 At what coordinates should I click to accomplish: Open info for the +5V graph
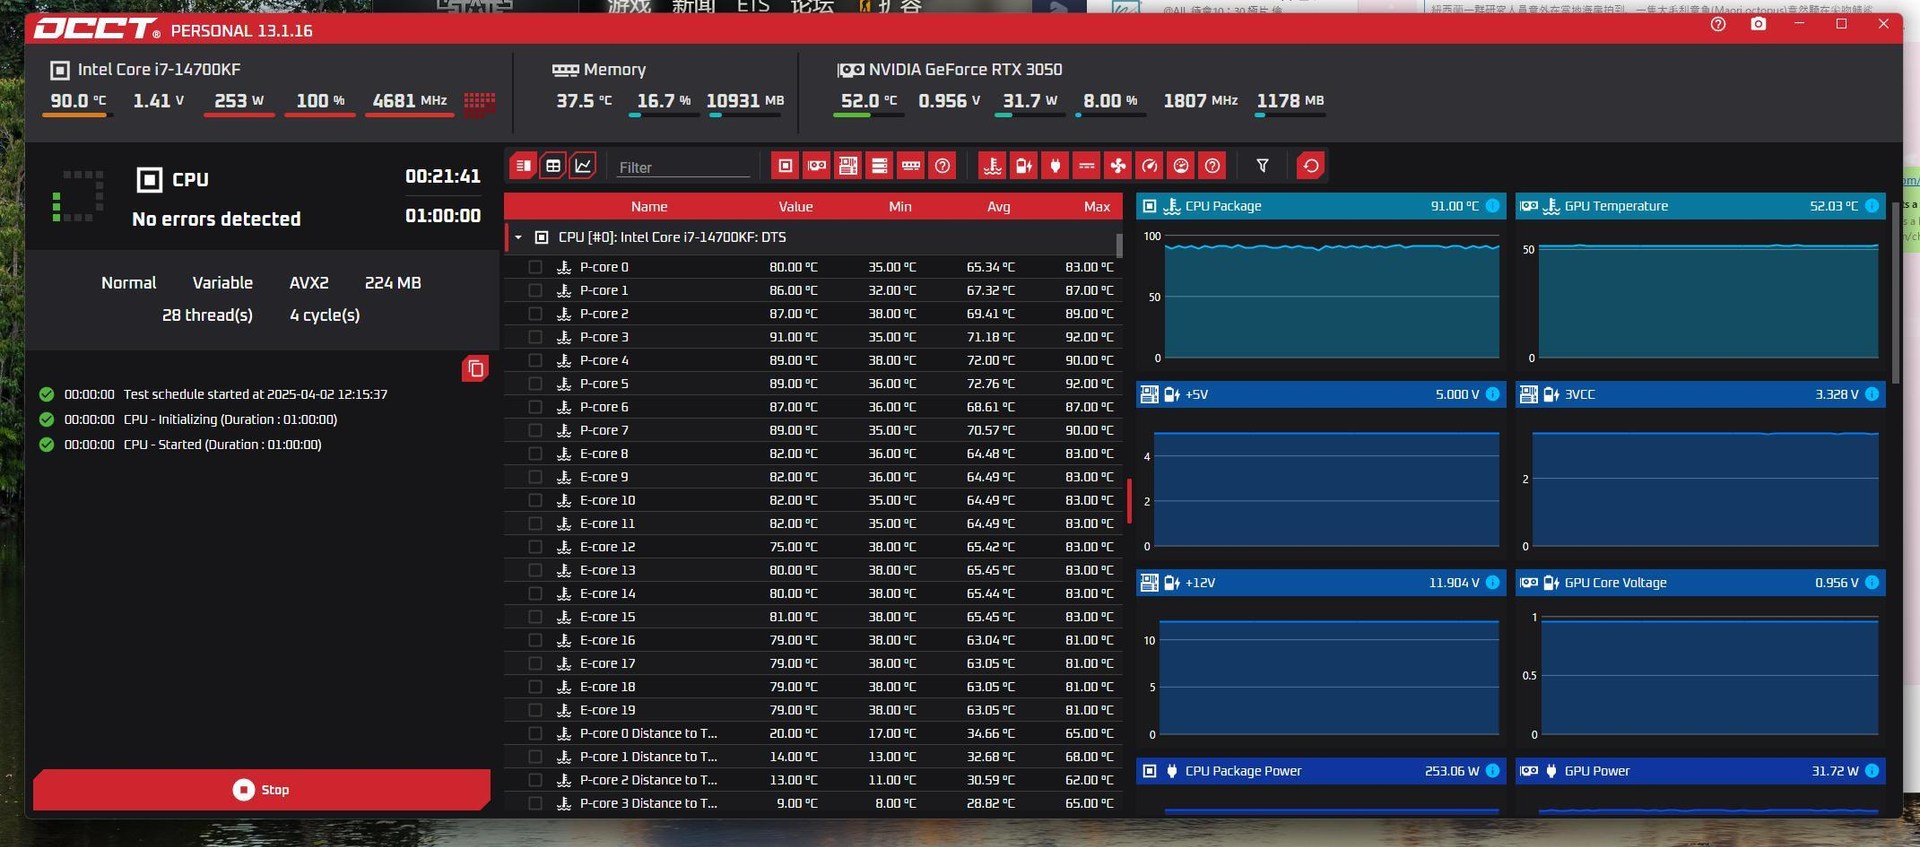(x=1492, y=394)
